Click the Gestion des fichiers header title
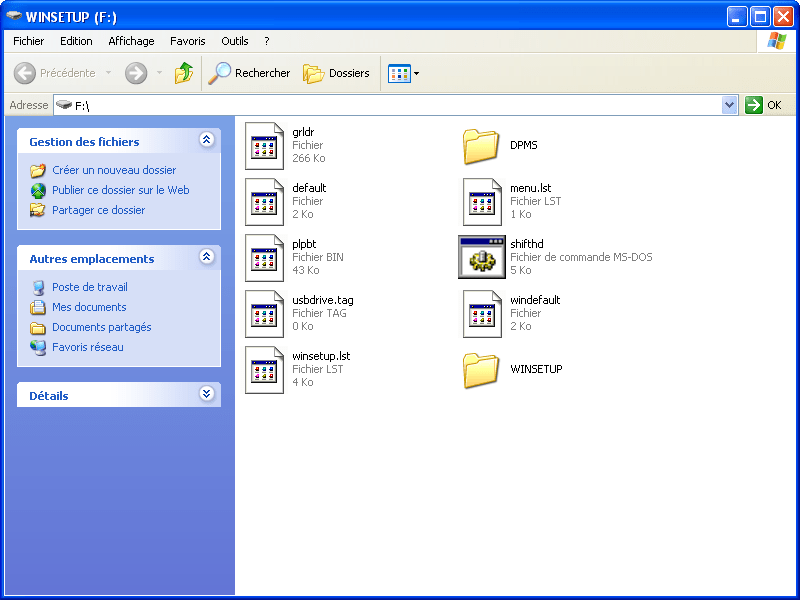The height and width of the screenshot is (600, 800). (84, 142)
